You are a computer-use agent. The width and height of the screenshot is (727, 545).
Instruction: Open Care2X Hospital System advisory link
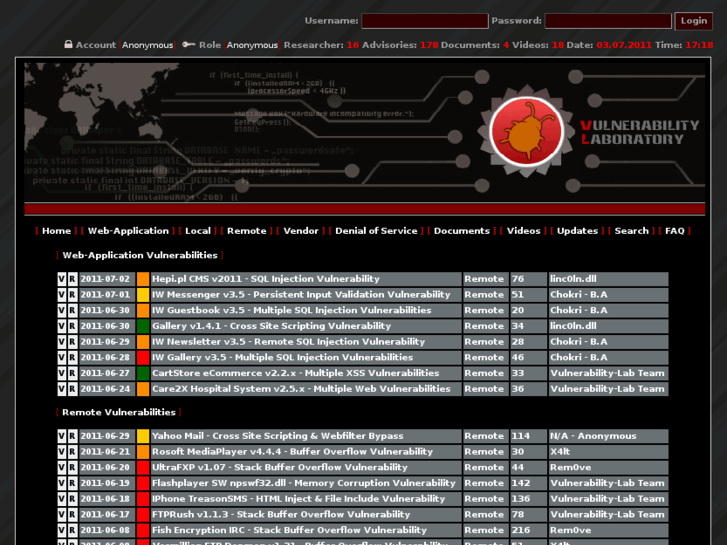pos(301,390)
